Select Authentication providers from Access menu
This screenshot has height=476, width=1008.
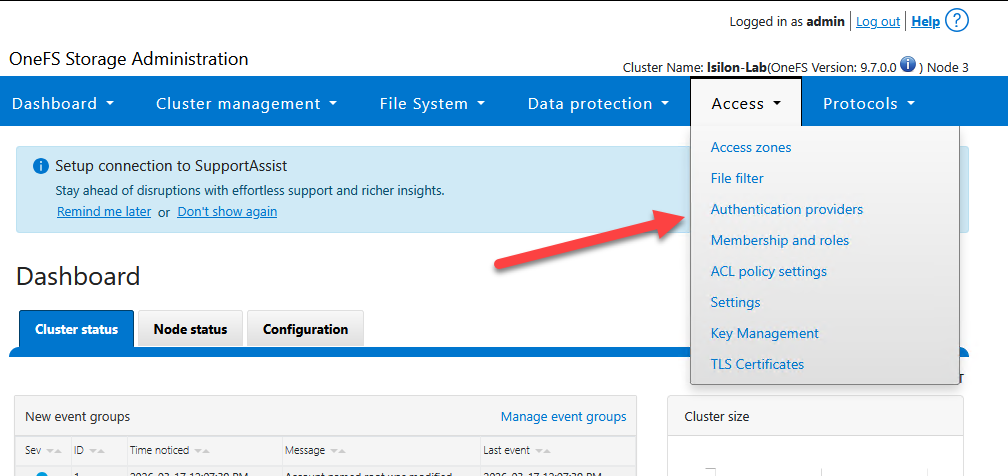pyautogui.click(x=786, y=209)
